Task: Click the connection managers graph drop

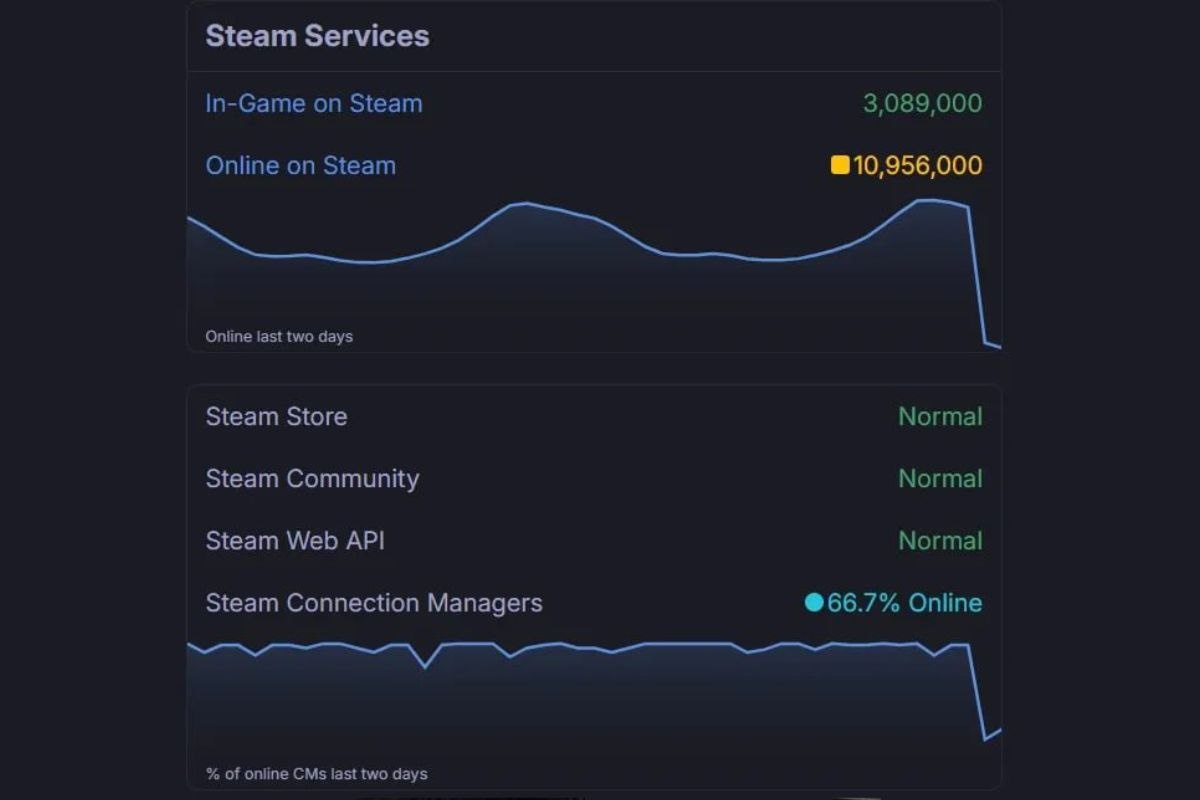Action: point(977,692)
